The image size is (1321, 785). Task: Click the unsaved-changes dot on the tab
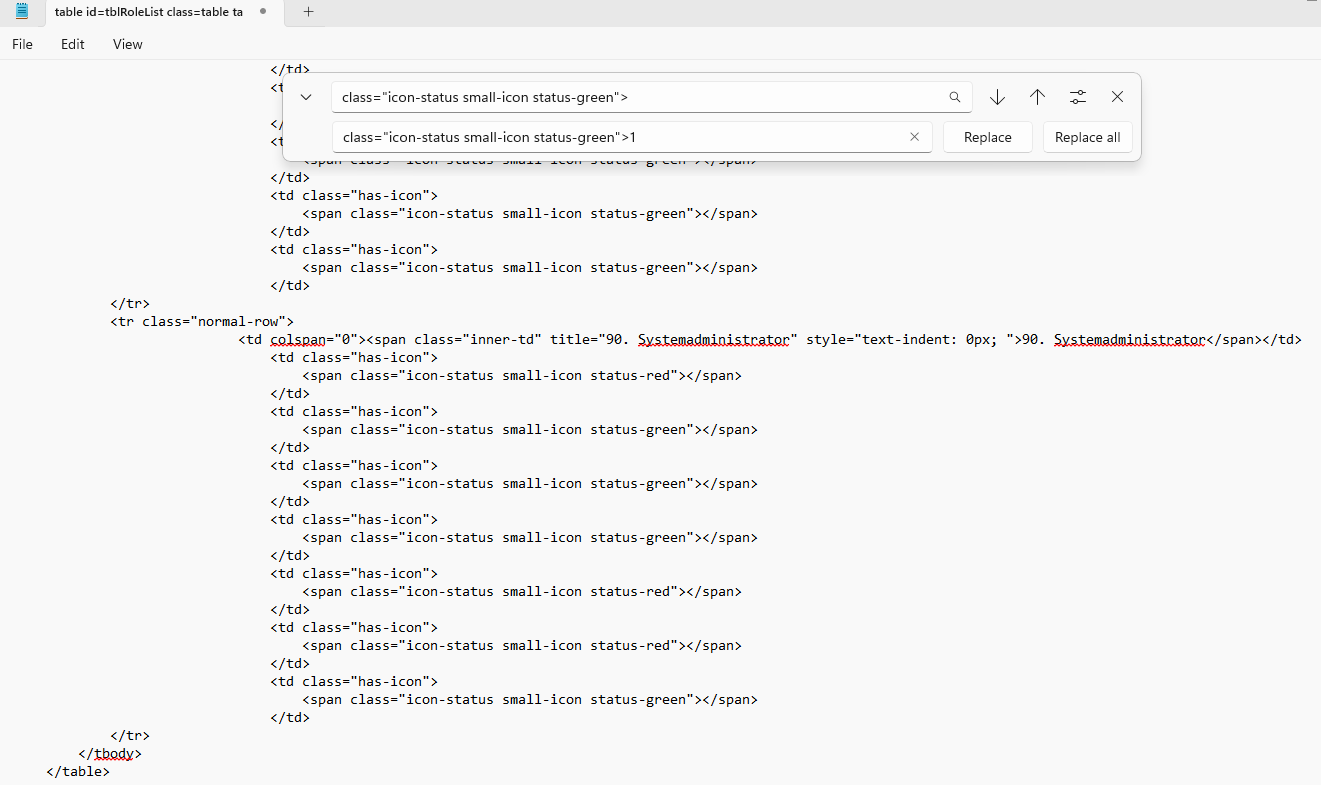tap(262, 12)
